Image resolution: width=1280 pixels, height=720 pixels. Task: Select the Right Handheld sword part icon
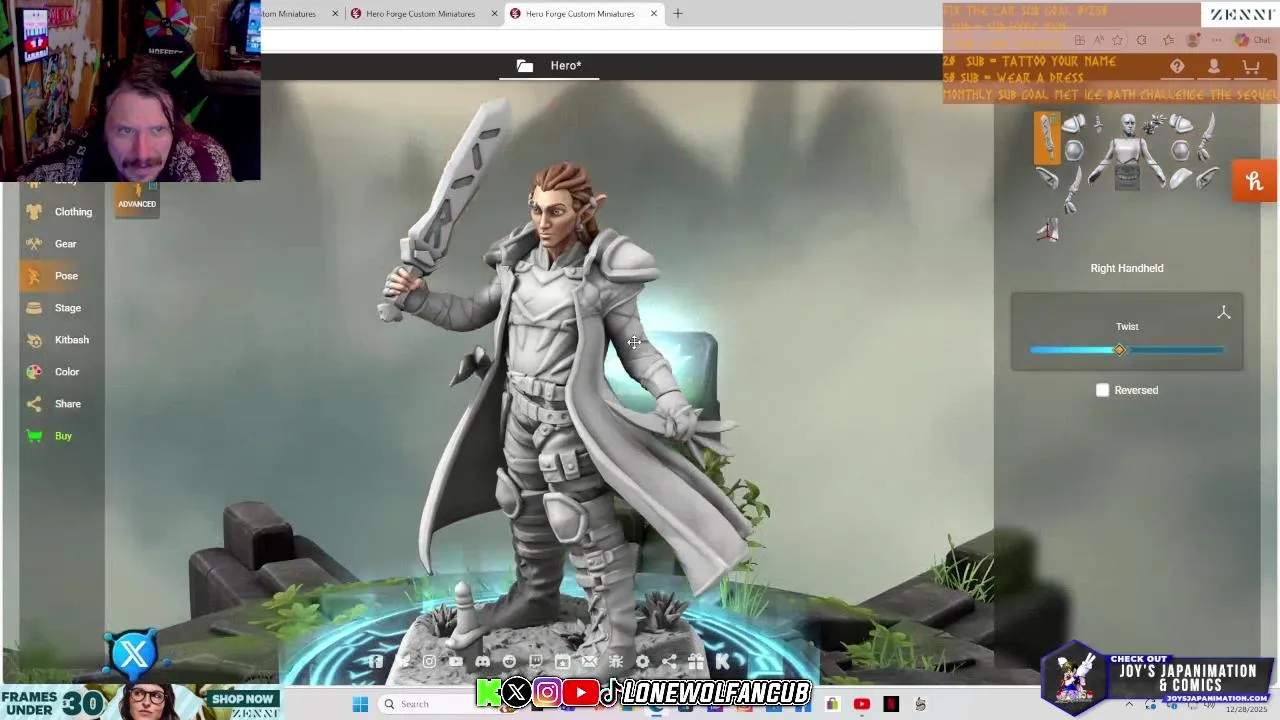click(1046, 138)
